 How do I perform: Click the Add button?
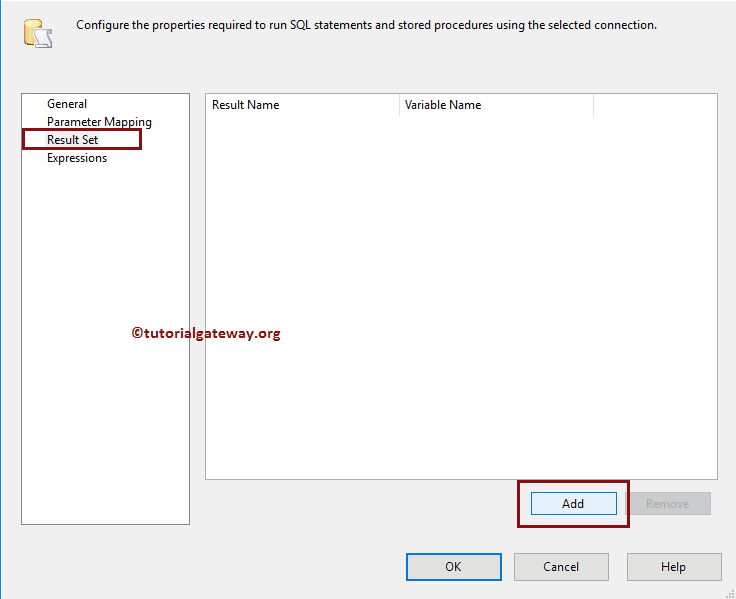point(574,504)
